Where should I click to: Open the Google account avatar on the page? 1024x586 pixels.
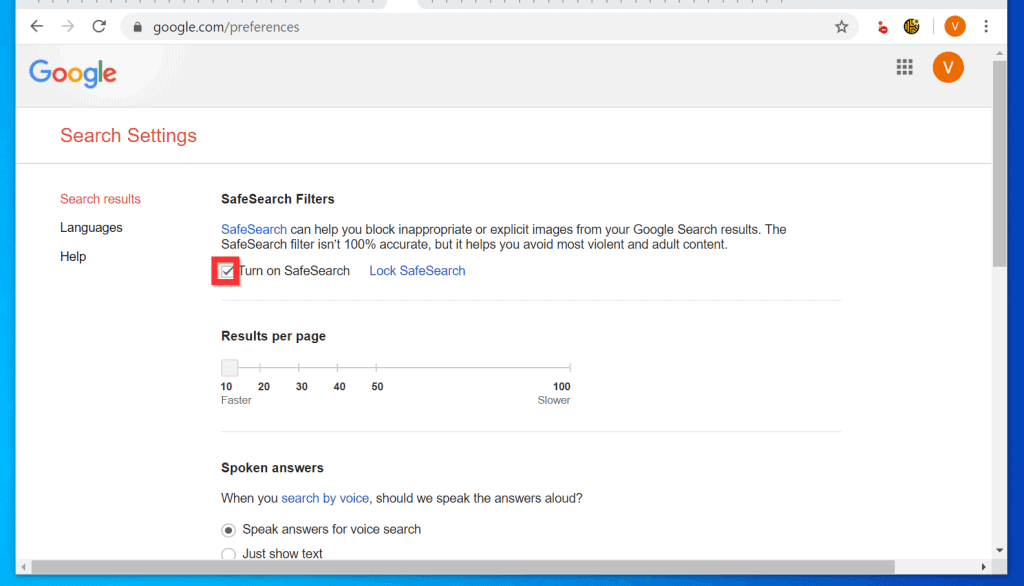pos(948,67)
